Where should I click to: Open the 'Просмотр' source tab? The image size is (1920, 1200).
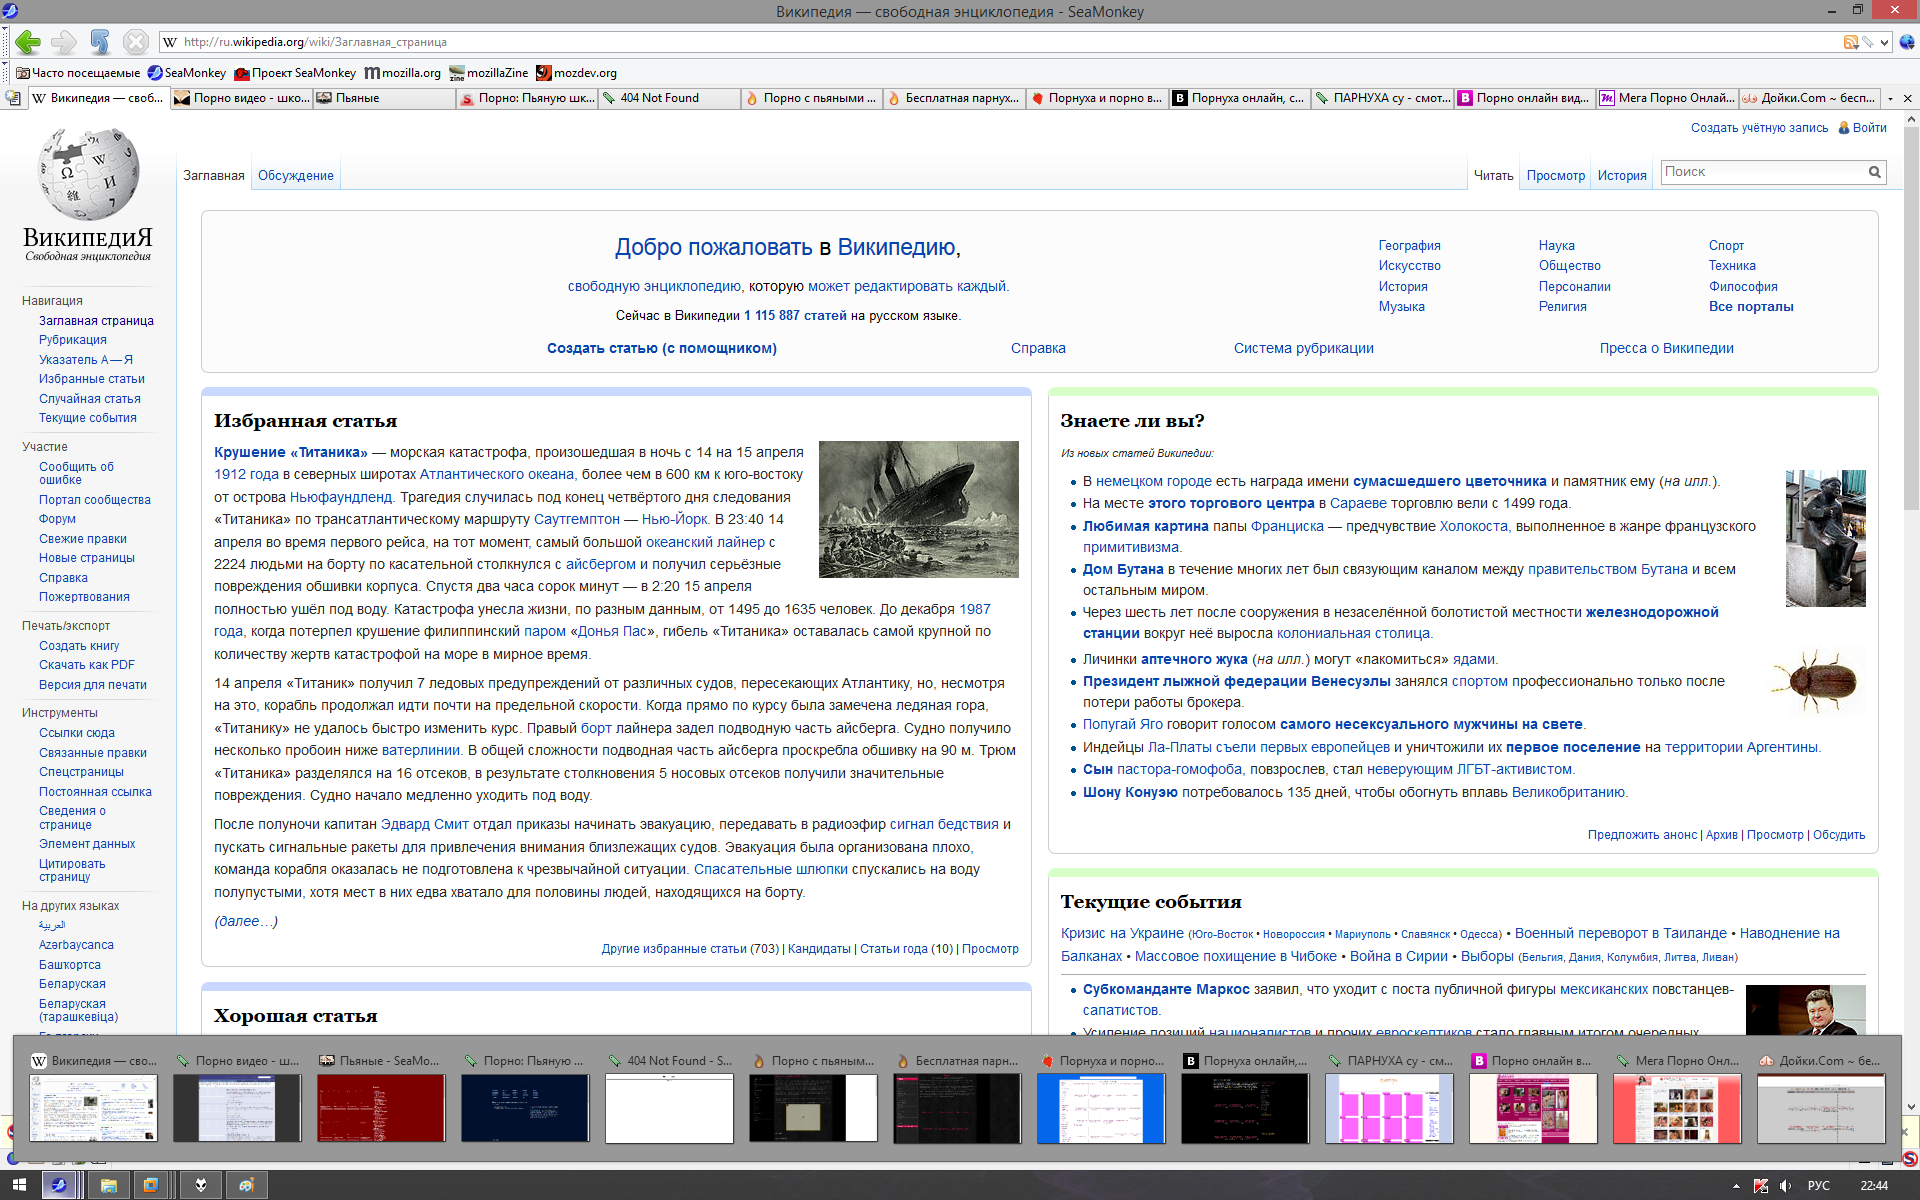coord(1555,175)
